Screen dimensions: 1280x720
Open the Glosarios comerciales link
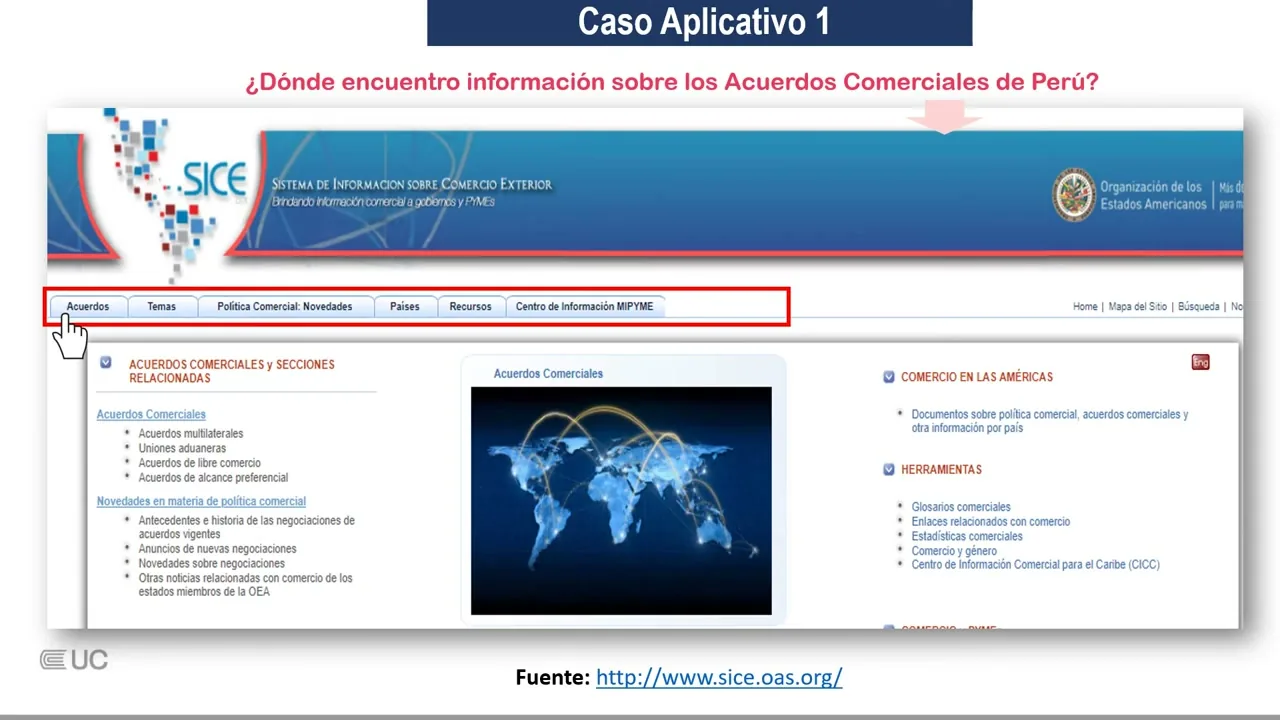coord(961,507)
